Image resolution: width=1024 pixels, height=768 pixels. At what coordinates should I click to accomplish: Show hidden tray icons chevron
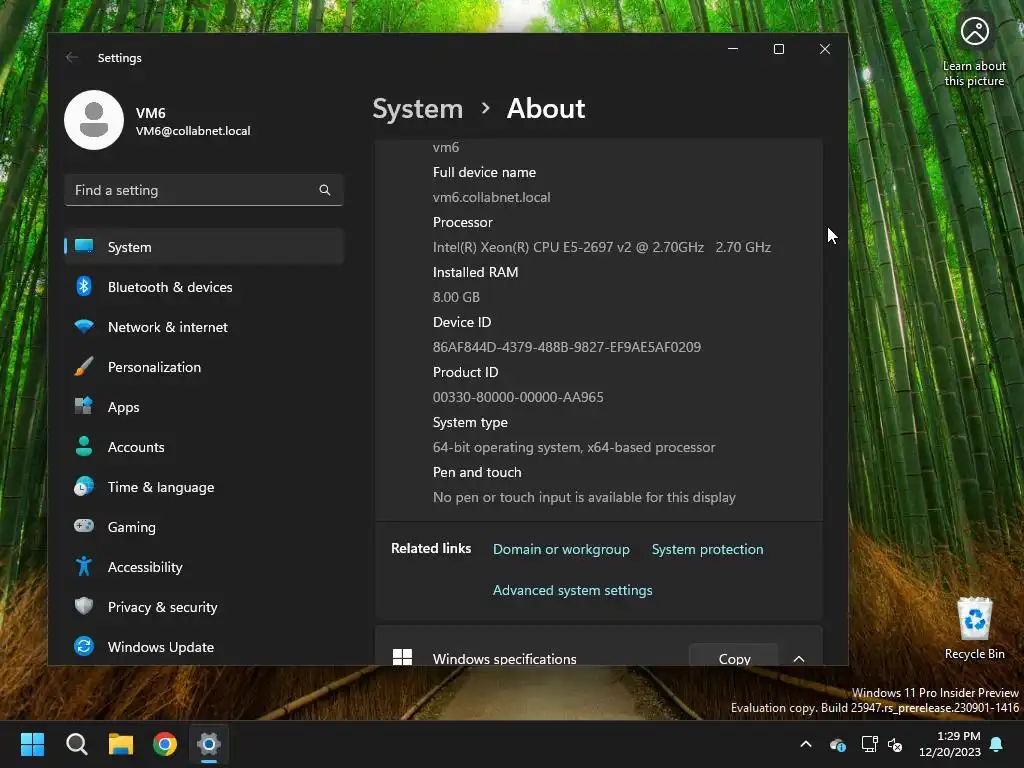point(806,744)
